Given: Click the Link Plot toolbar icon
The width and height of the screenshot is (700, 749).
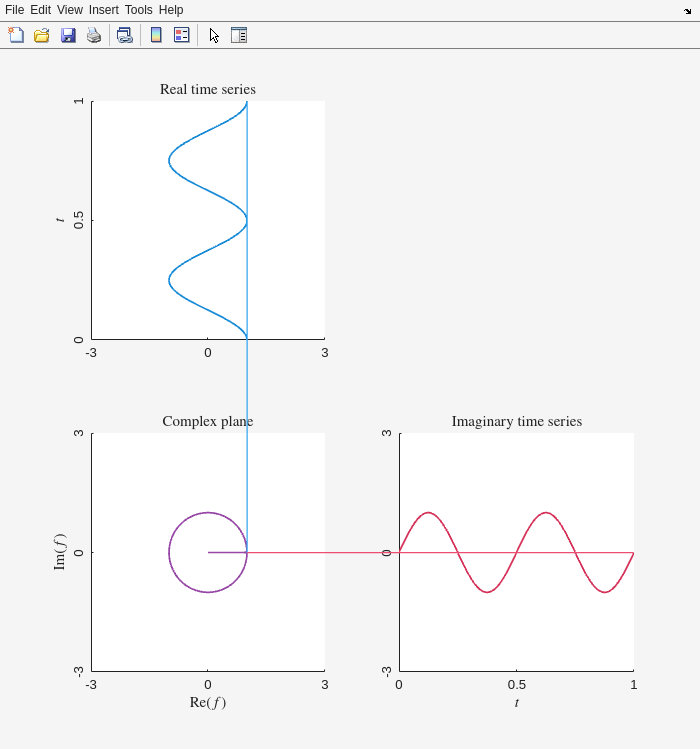Looking at the screenshot, I should (x=124, y=35).
